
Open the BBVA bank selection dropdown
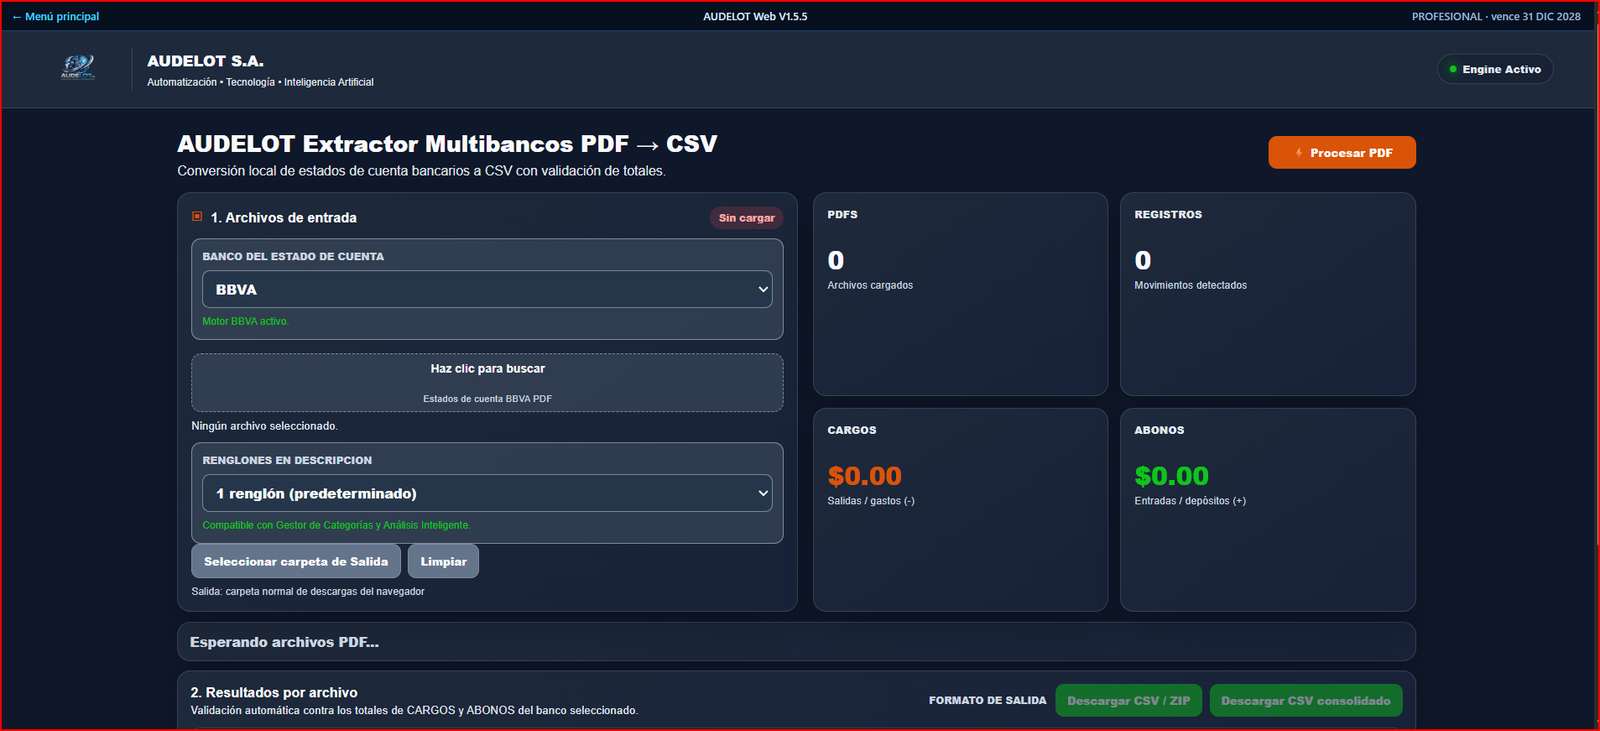[487, 289]
